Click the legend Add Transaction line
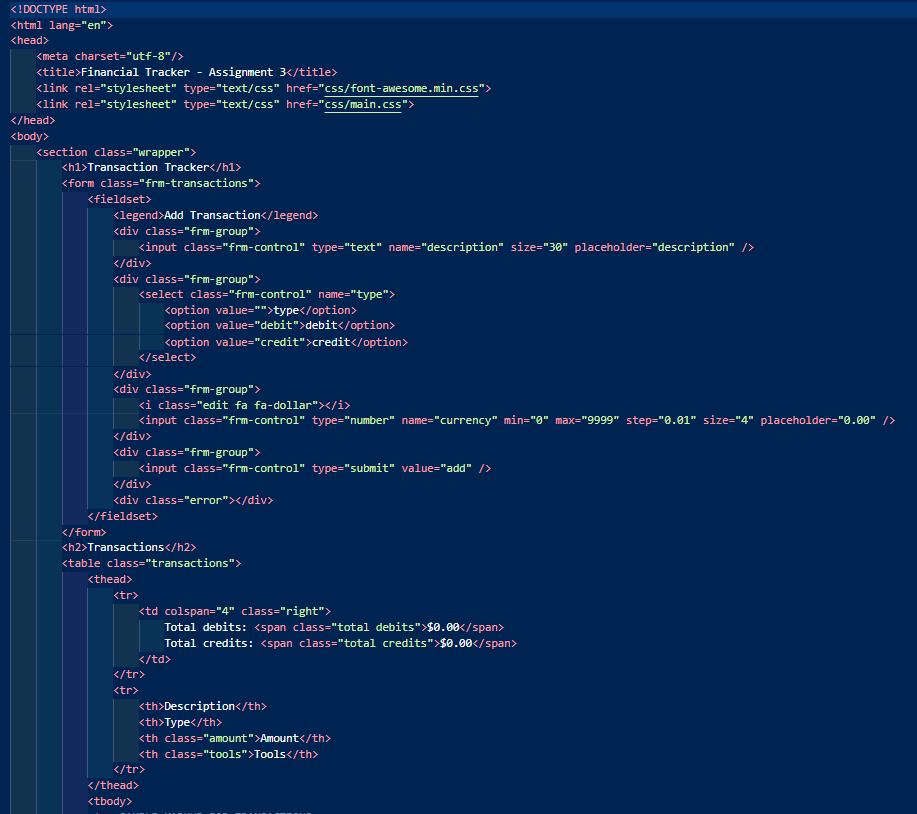 coord(216,215)
